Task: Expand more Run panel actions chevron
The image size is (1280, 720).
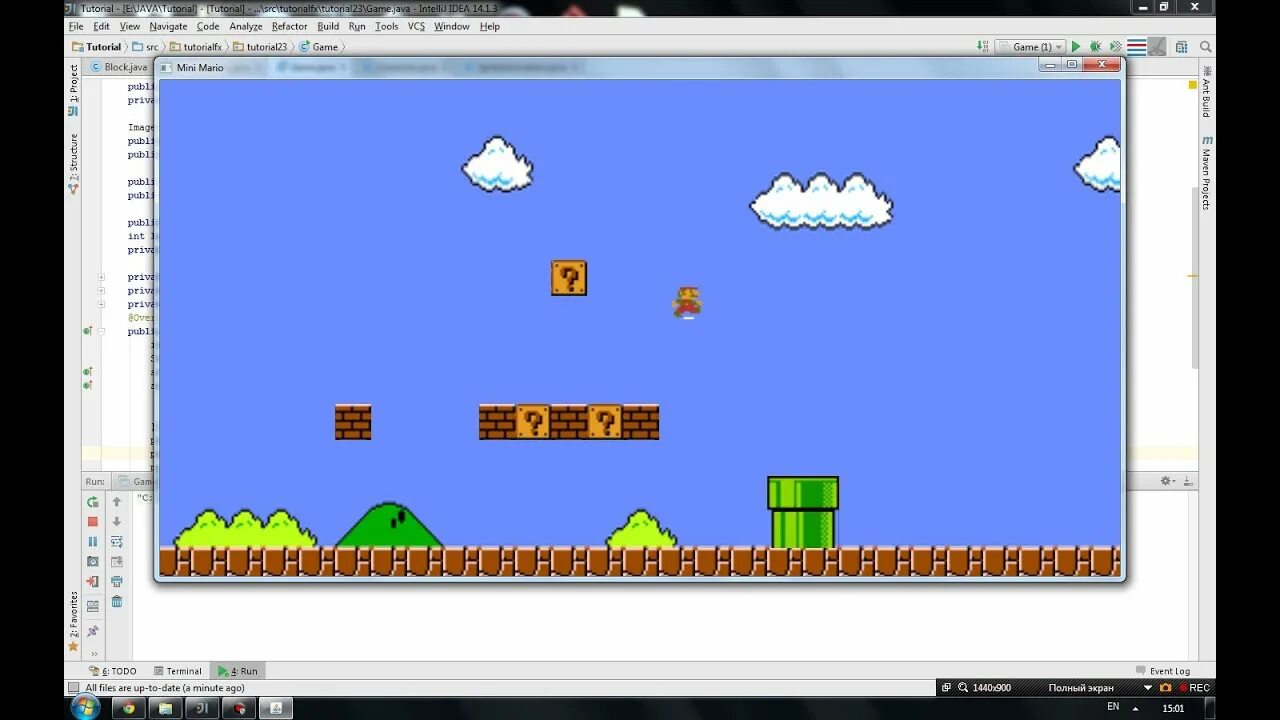Action: (x=94, y=654)
